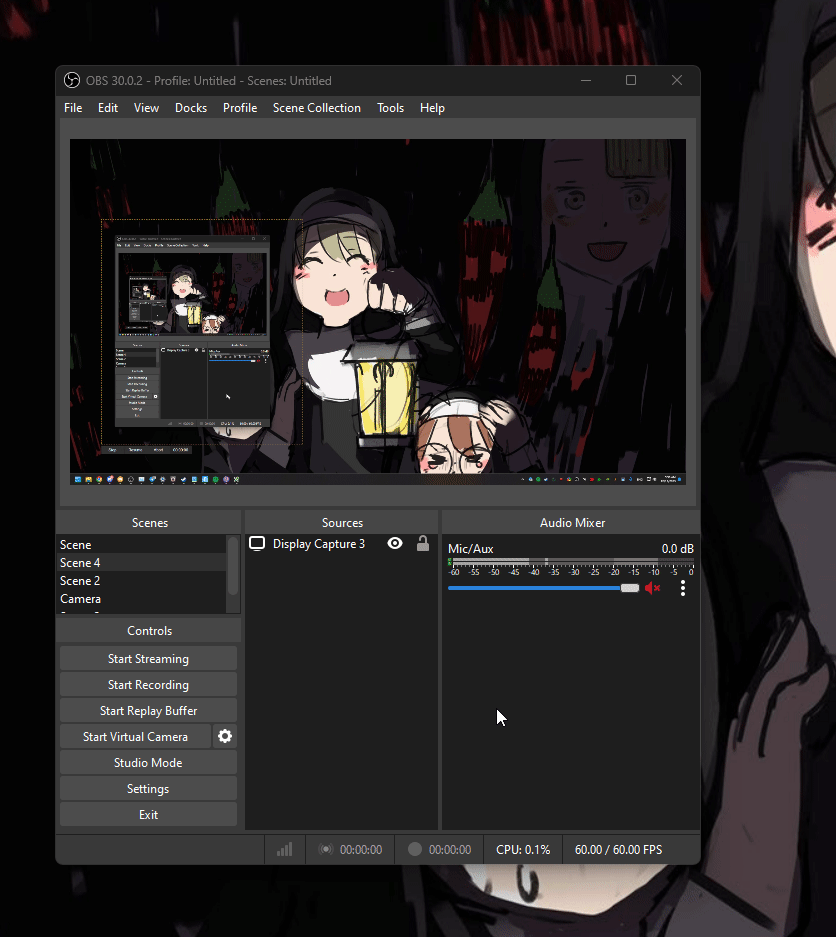This screenshot has height=937, width=836.
Task: Select Scene 2 in Scenes list
Action: tap(141, 580)
